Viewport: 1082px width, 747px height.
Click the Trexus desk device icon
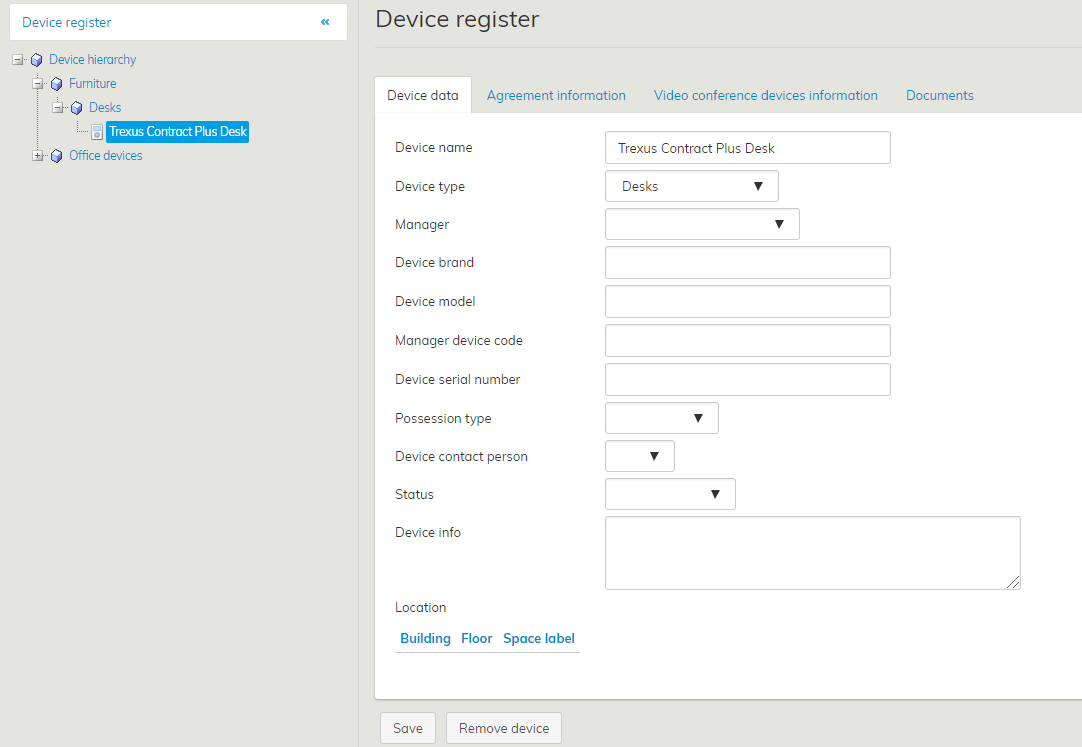(97, 132)
